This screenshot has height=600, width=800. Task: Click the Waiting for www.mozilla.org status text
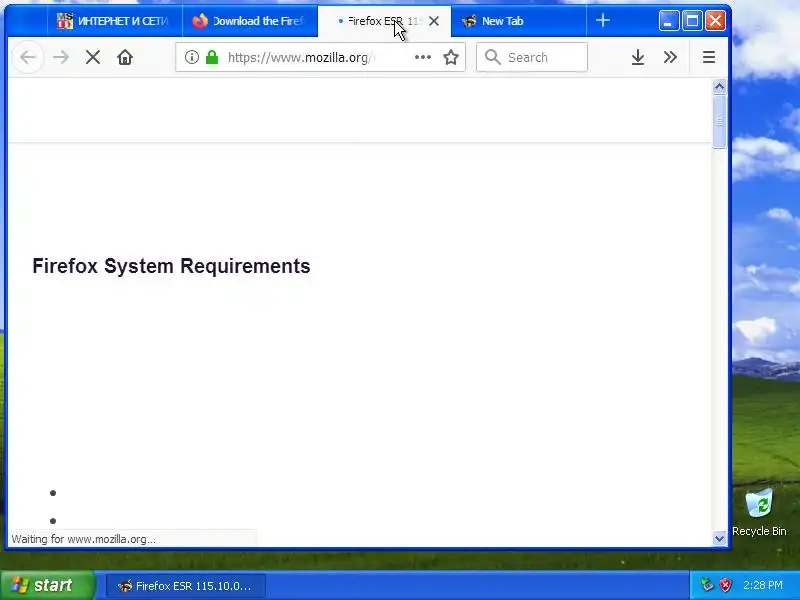point(83,539)
